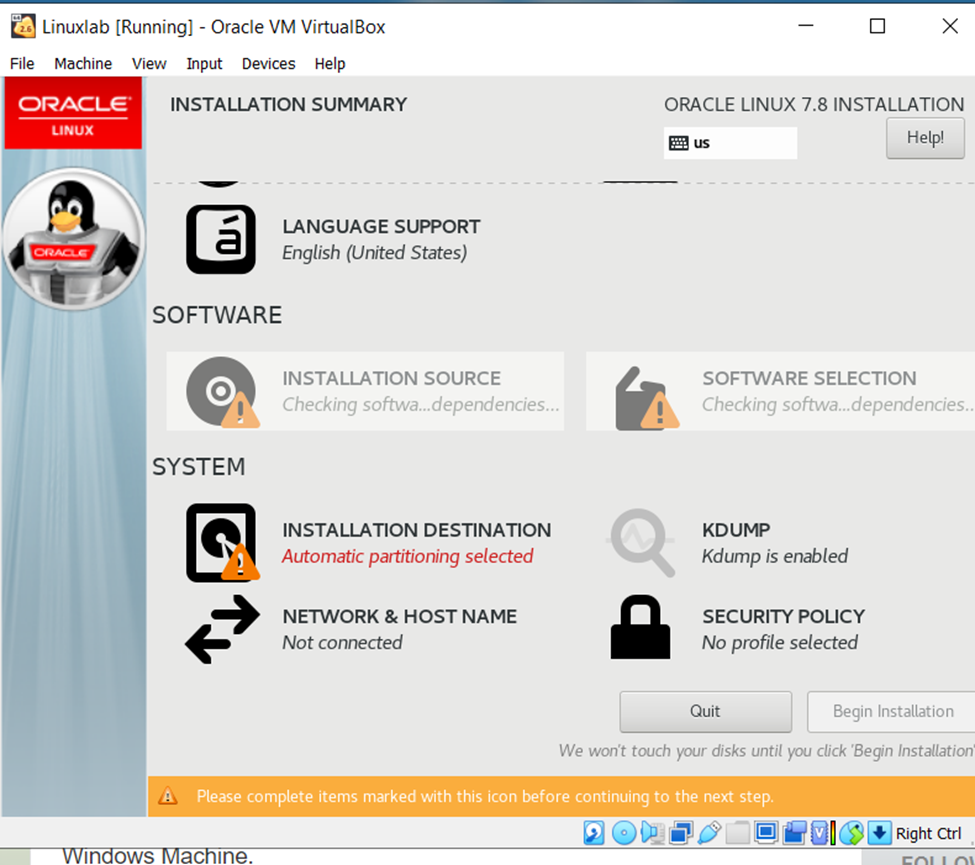975x865 pixels.
Task: Click the Oracle penguin mascot image
Action: pyautogui.click(x=73, y=239)
